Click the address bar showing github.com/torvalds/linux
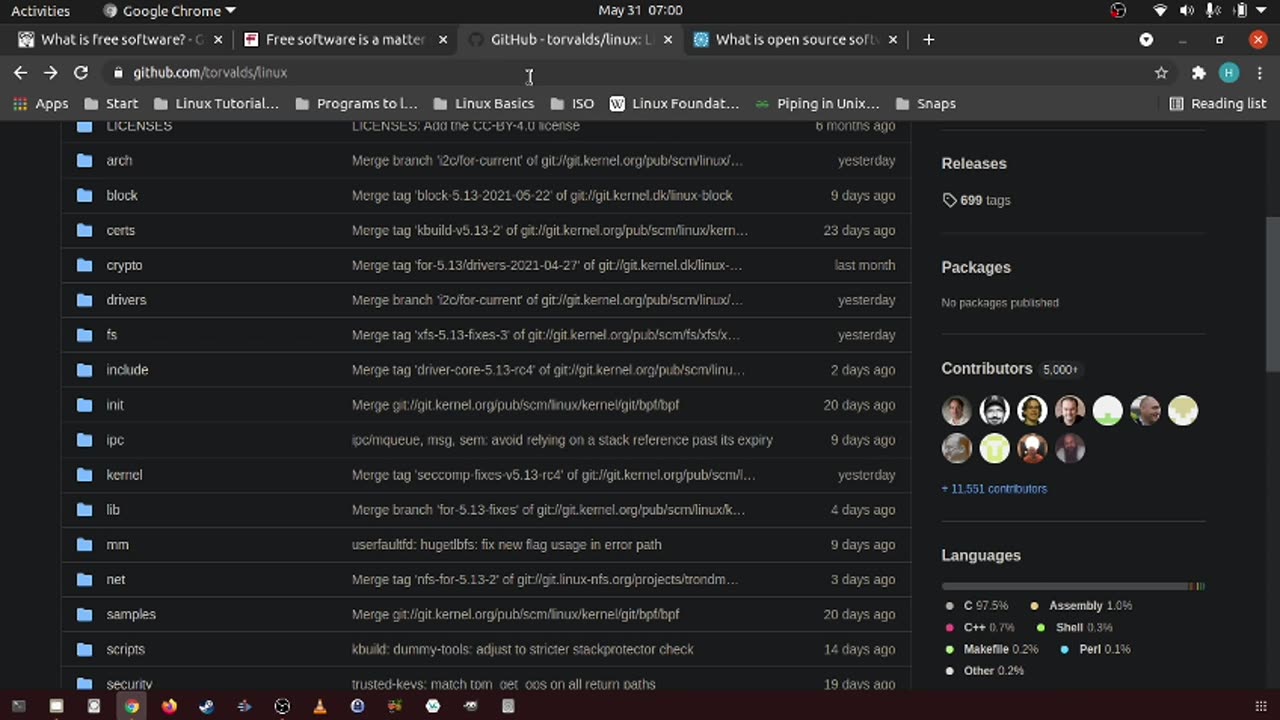 [x=630, y=72]
